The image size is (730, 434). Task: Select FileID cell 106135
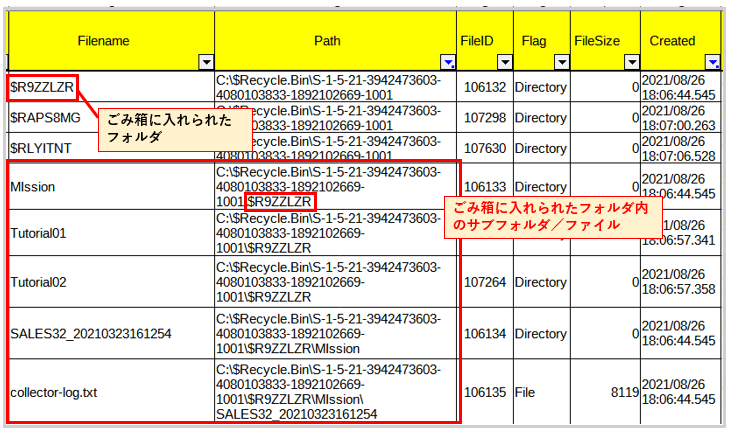click(485, 392)
